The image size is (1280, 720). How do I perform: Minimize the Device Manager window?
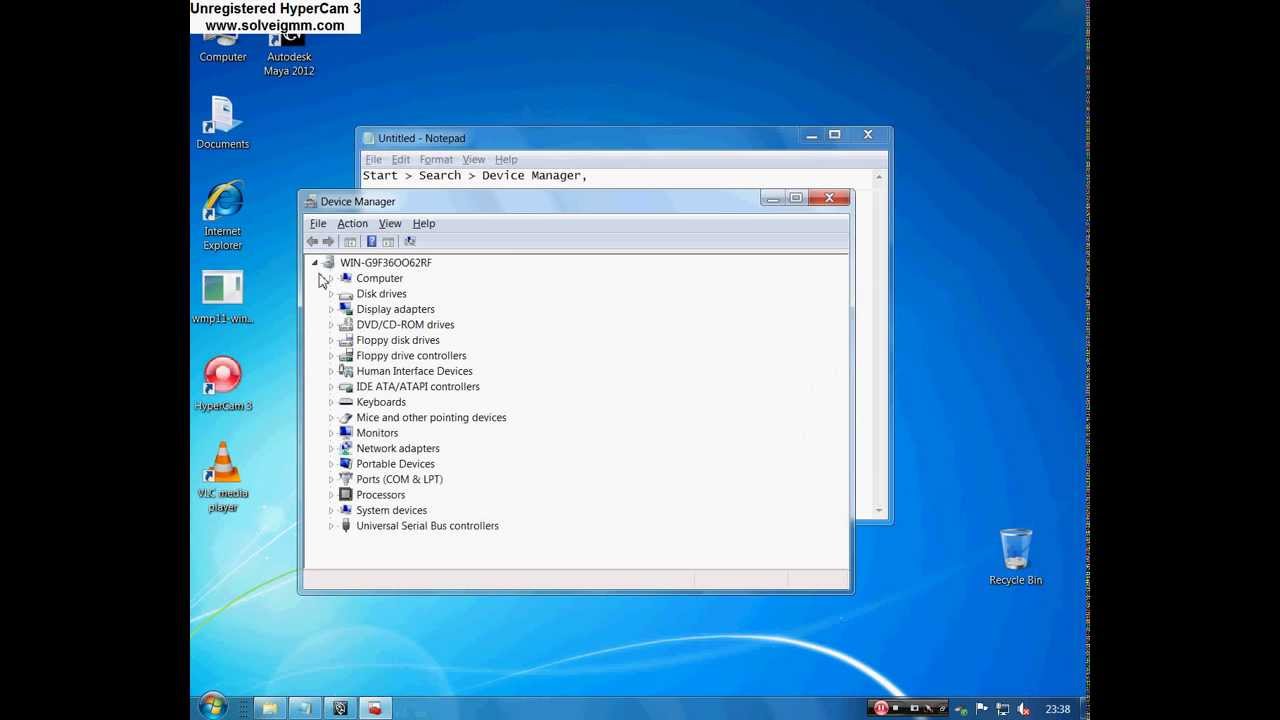click(771, 198)
